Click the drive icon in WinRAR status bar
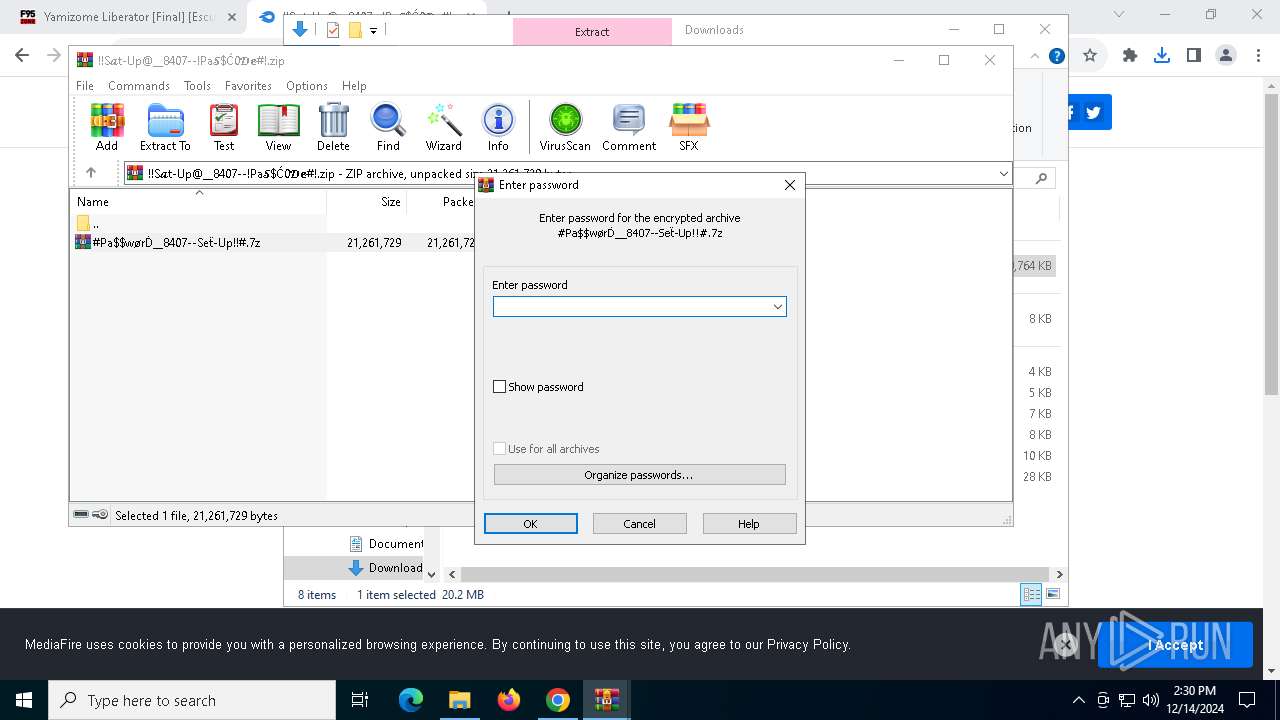 click(81, 515)
